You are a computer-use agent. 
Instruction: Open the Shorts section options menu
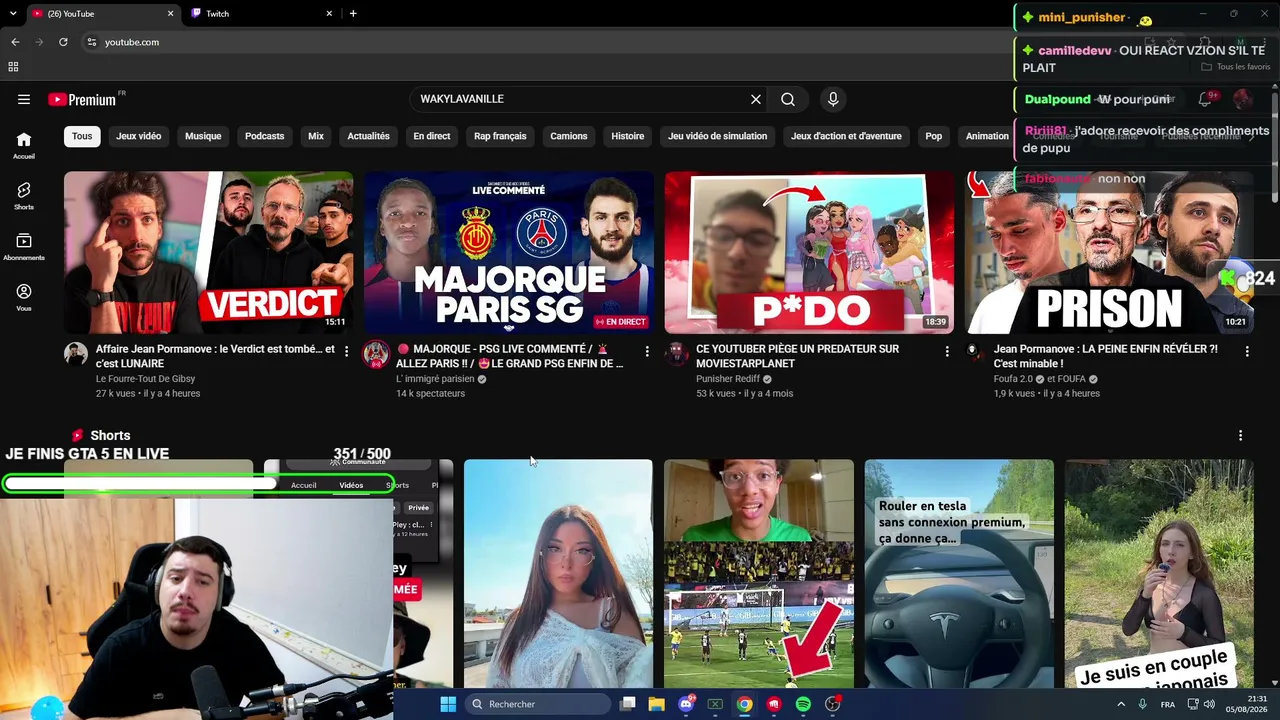click(1241, 436)
